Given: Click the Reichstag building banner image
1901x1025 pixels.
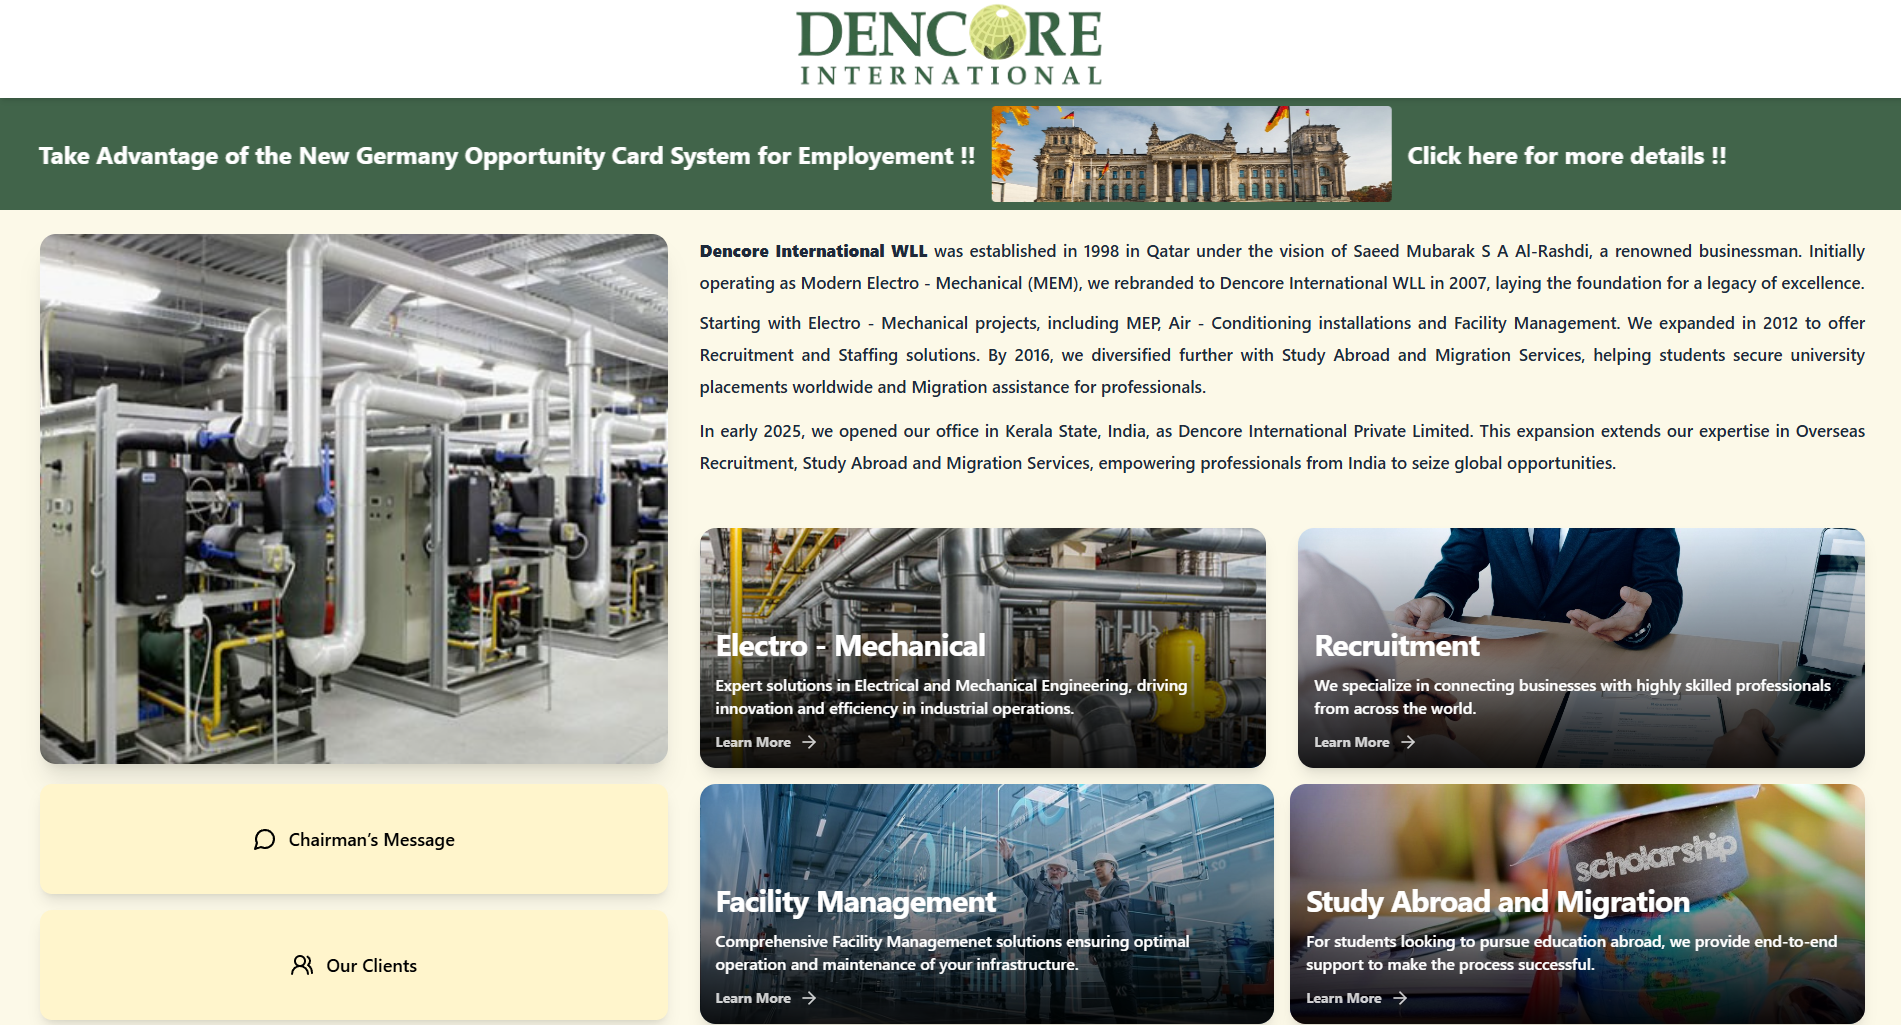Looking at the screenshot, I should (1191, 154).
